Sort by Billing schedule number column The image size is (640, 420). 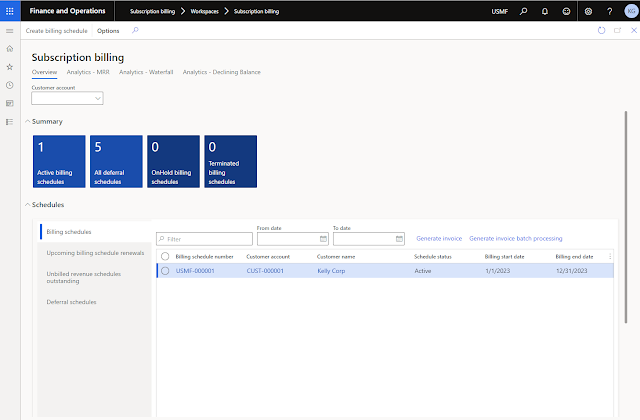pos(204,256)
